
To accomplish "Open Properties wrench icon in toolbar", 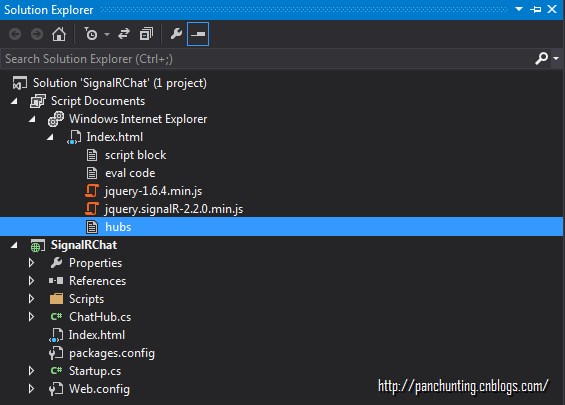I will pos(176,34).
